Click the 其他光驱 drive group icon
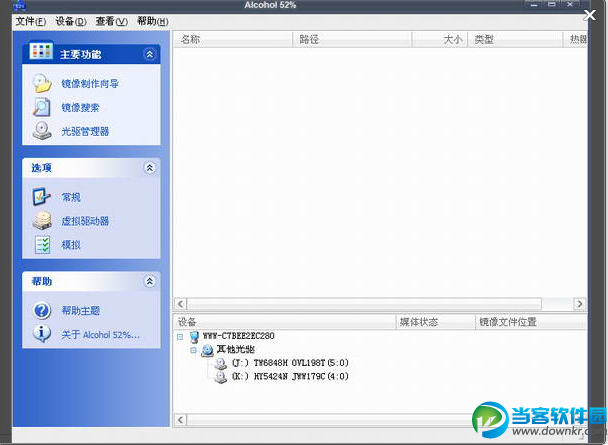 (x=207, y=350)
